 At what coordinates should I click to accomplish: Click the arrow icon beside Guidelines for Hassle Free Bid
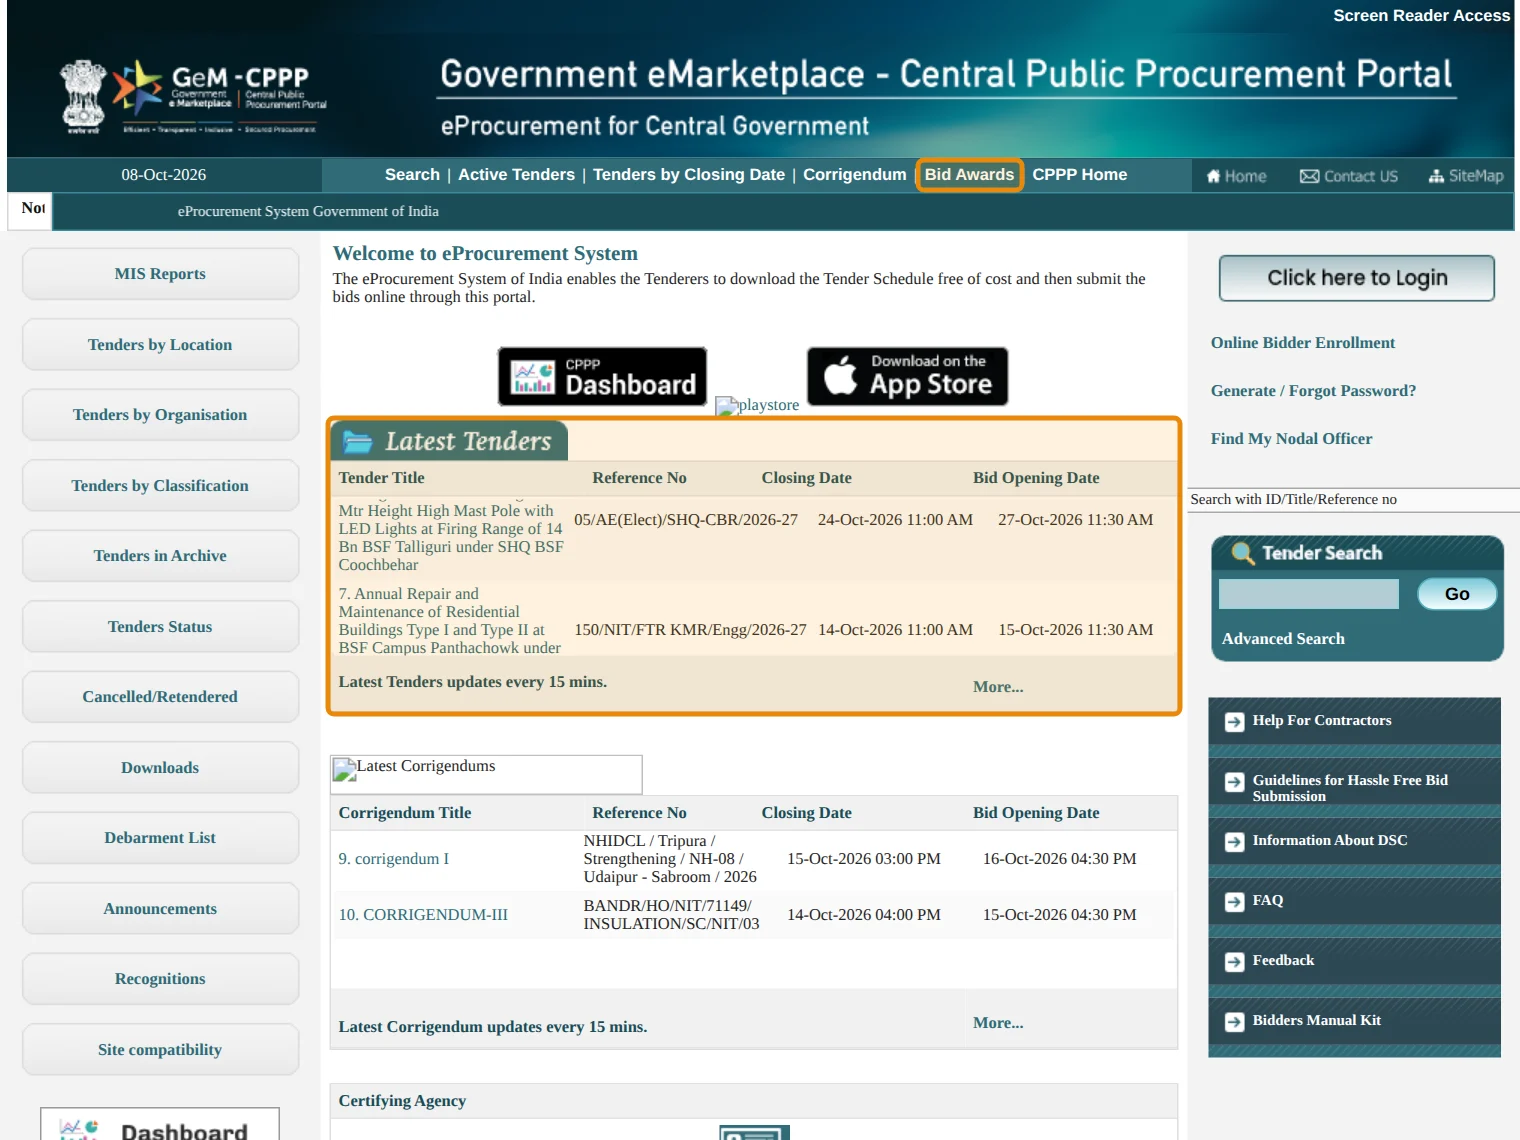1235,782
